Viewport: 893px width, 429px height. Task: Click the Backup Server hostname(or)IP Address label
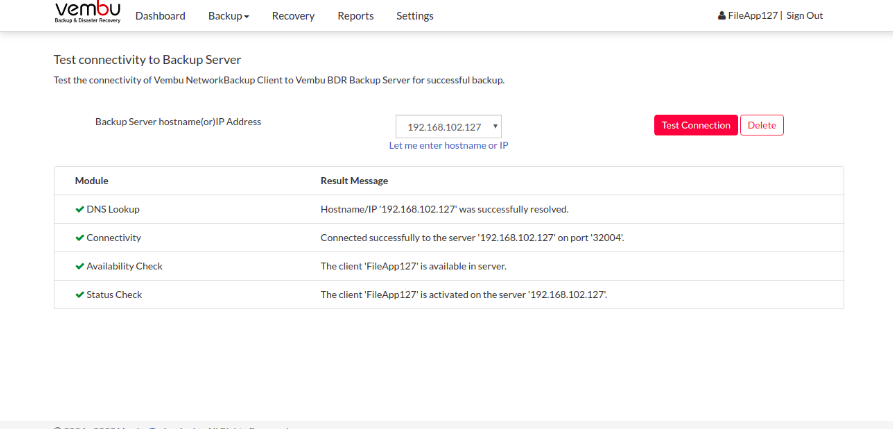point(178,121)
